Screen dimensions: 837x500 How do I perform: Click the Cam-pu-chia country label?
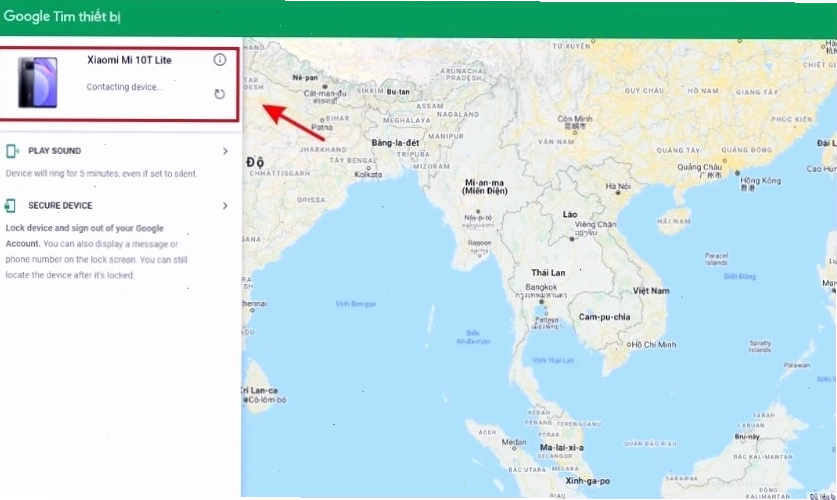pyautogui.click(x=604, y=317)
